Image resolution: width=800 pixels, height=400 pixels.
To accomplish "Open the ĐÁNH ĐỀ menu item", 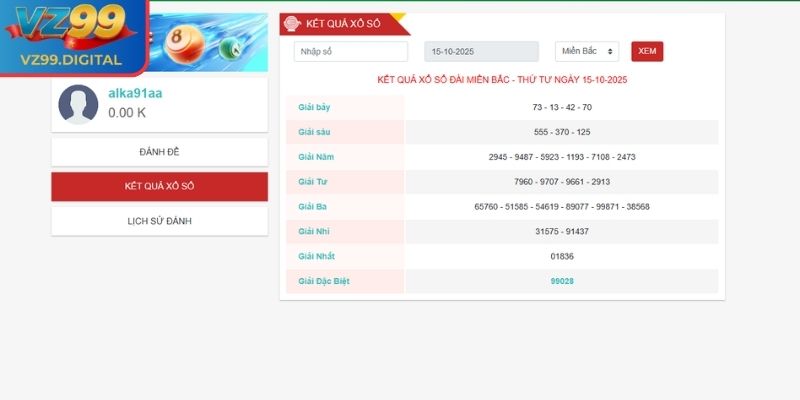I will click(160, 152).
